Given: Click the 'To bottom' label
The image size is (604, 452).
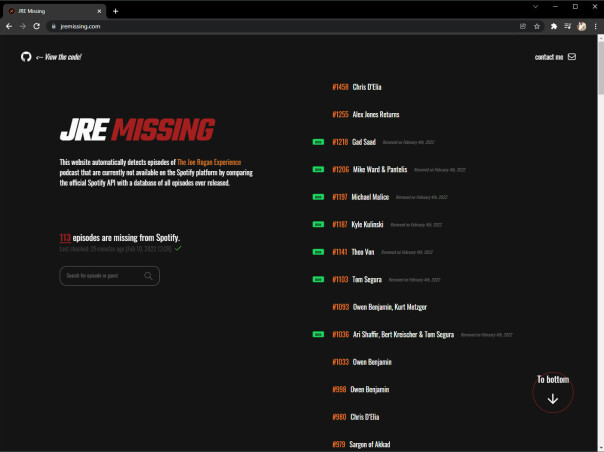Looking at the screenshot, I should coord(553,380).
